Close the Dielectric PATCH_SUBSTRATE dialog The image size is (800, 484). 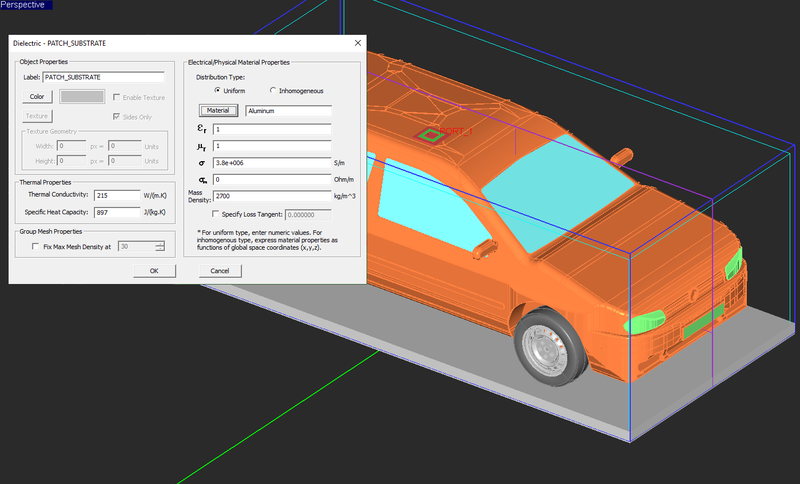[357, 43]
